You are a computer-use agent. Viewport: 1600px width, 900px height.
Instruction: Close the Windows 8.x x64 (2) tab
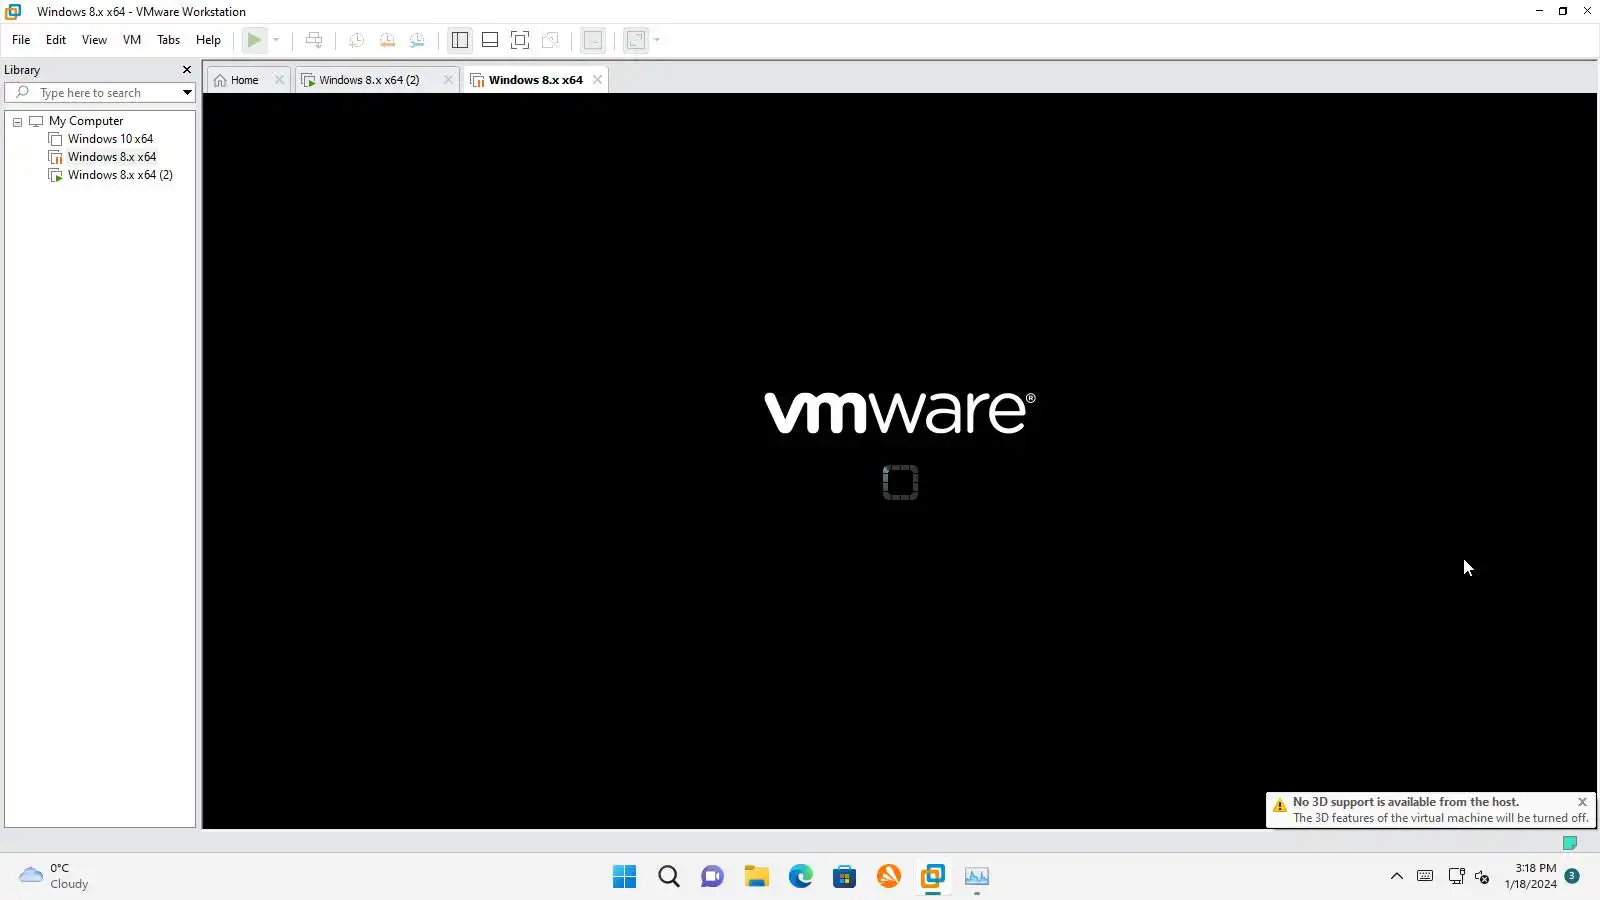(x=448, y=80)
